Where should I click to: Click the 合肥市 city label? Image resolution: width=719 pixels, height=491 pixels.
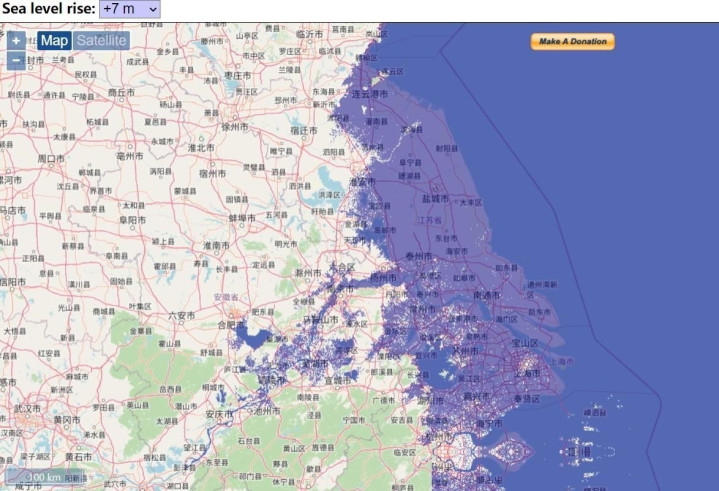[232, 325]
